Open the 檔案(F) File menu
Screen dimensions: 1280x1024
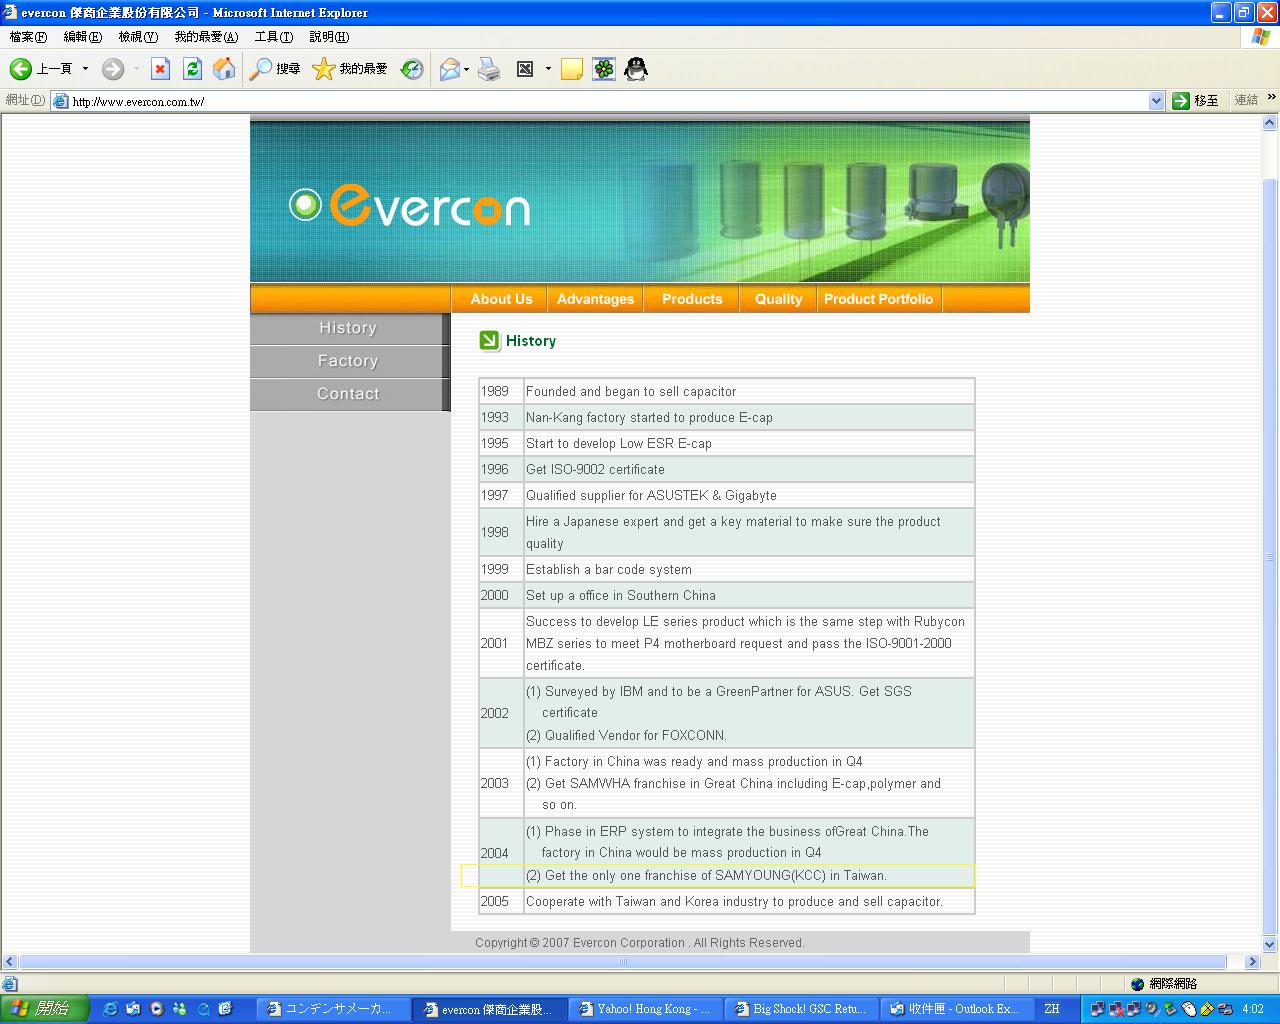(x=28, y=37)
